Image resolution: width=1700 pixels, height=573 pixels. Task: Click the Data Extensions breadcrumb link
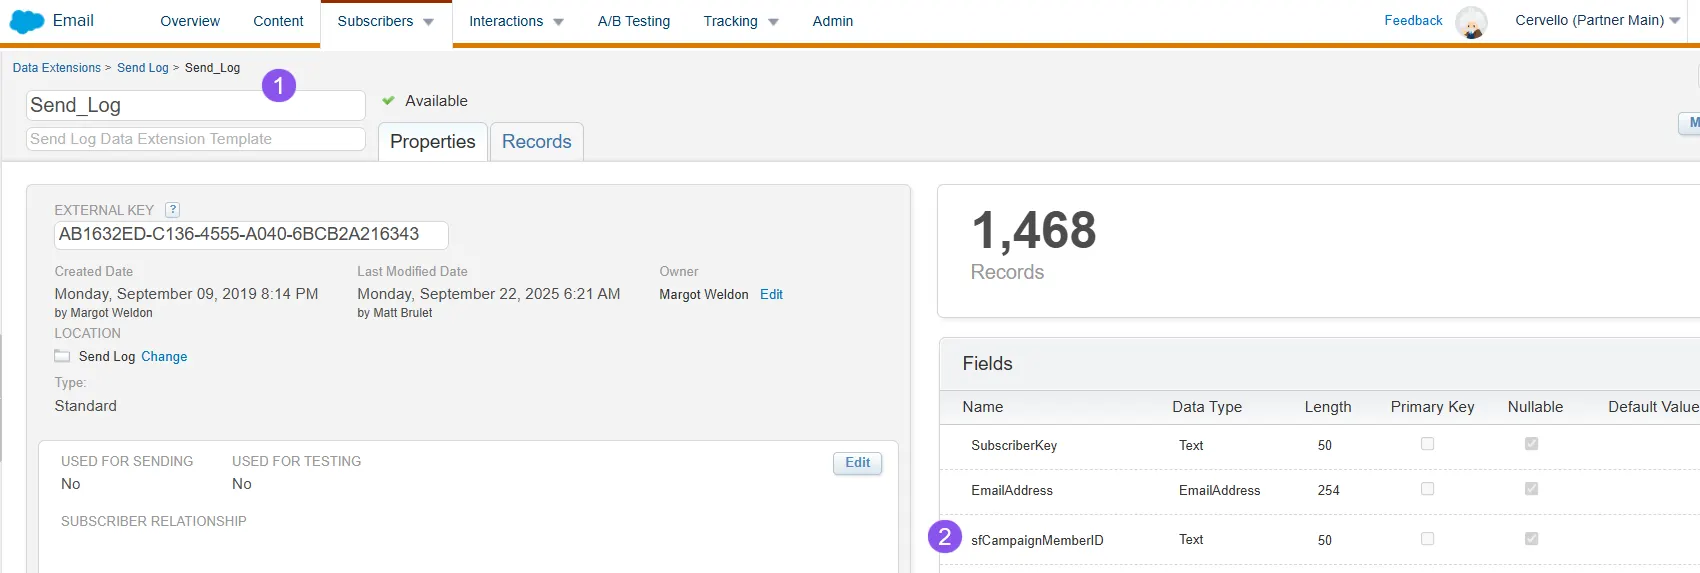coord(57,68)
